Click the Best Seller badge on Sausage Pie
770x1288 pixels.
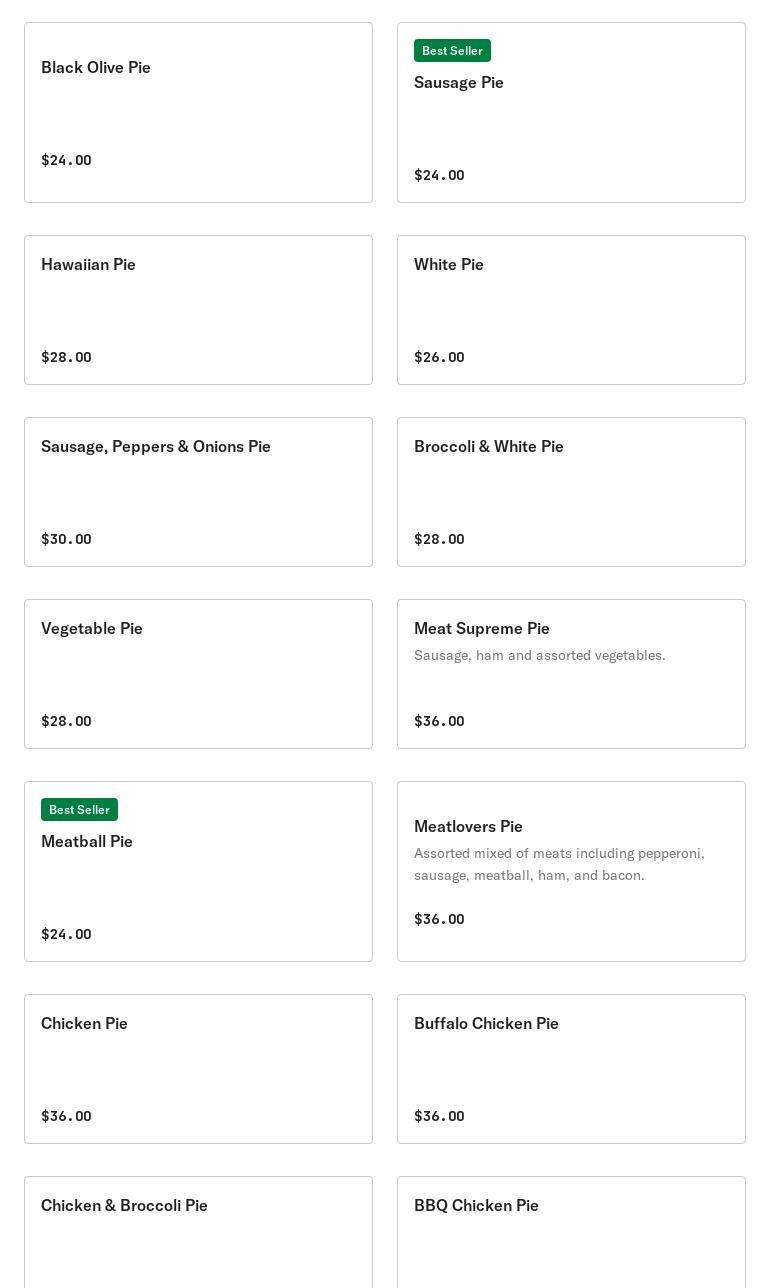click(x=452, y=50)
